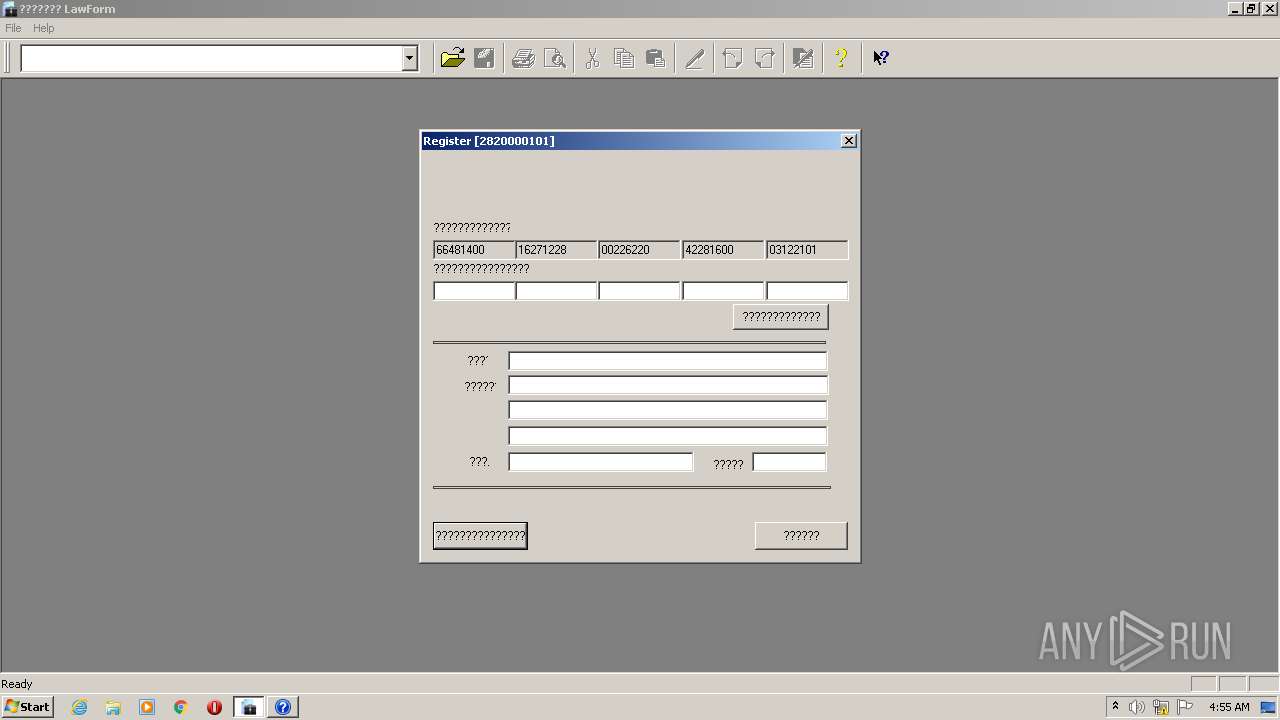The image size is (1280, 720).
Task: Click the second long text field labeled ?????'
Action: pyautogui.click(x=667, y=385)
